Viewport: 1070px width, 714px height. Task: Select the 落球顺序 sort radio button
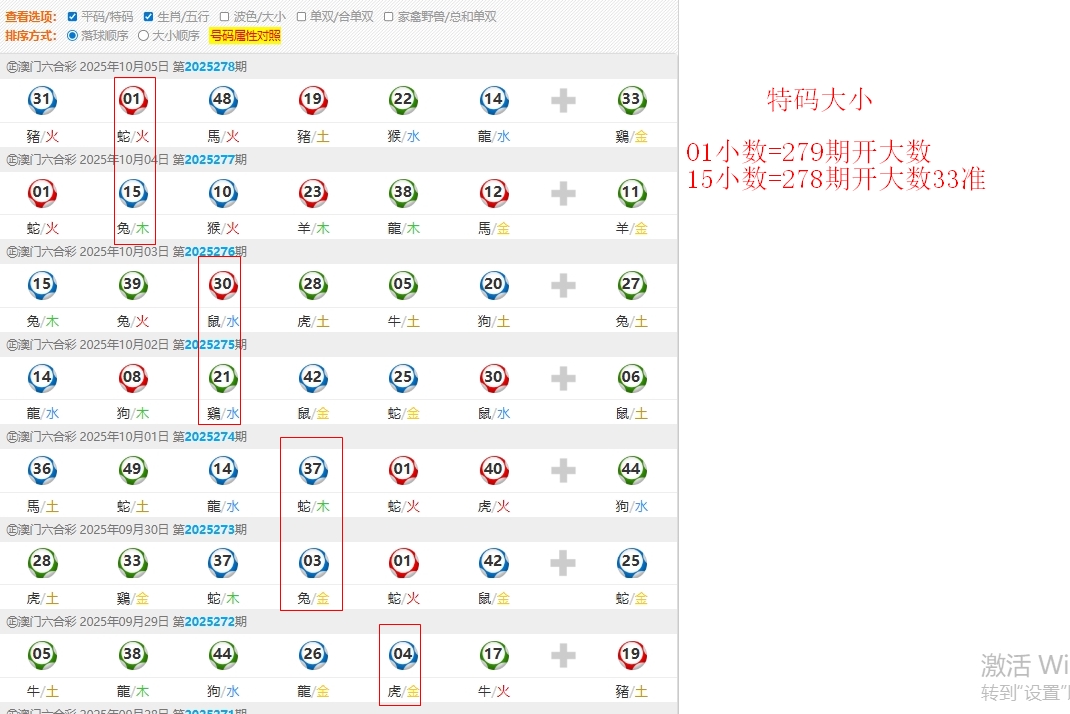tap(72, 35)
